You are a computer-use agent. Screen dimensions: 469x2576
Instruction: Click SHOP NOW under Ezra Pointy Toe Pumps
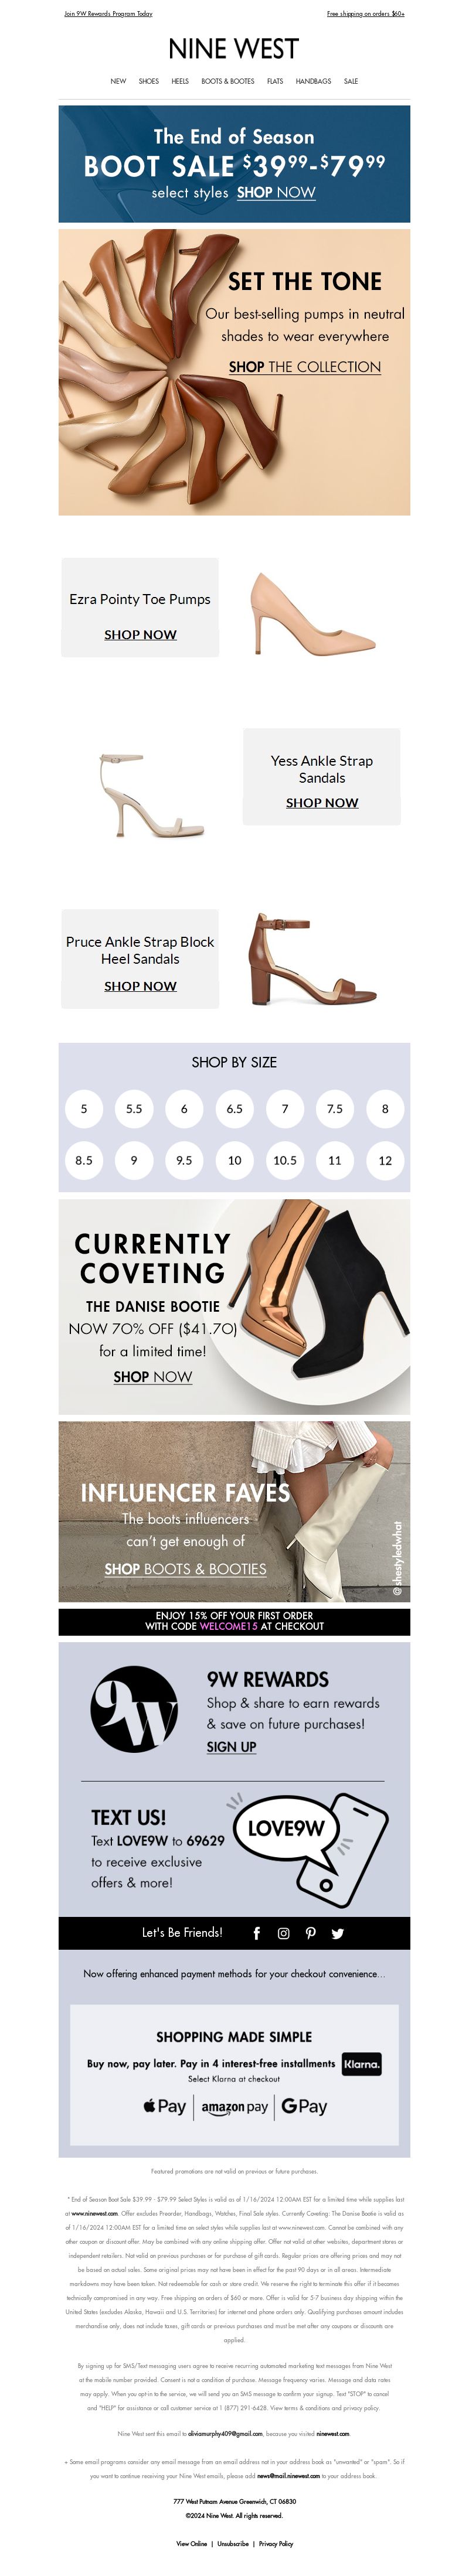click(140, 634)
